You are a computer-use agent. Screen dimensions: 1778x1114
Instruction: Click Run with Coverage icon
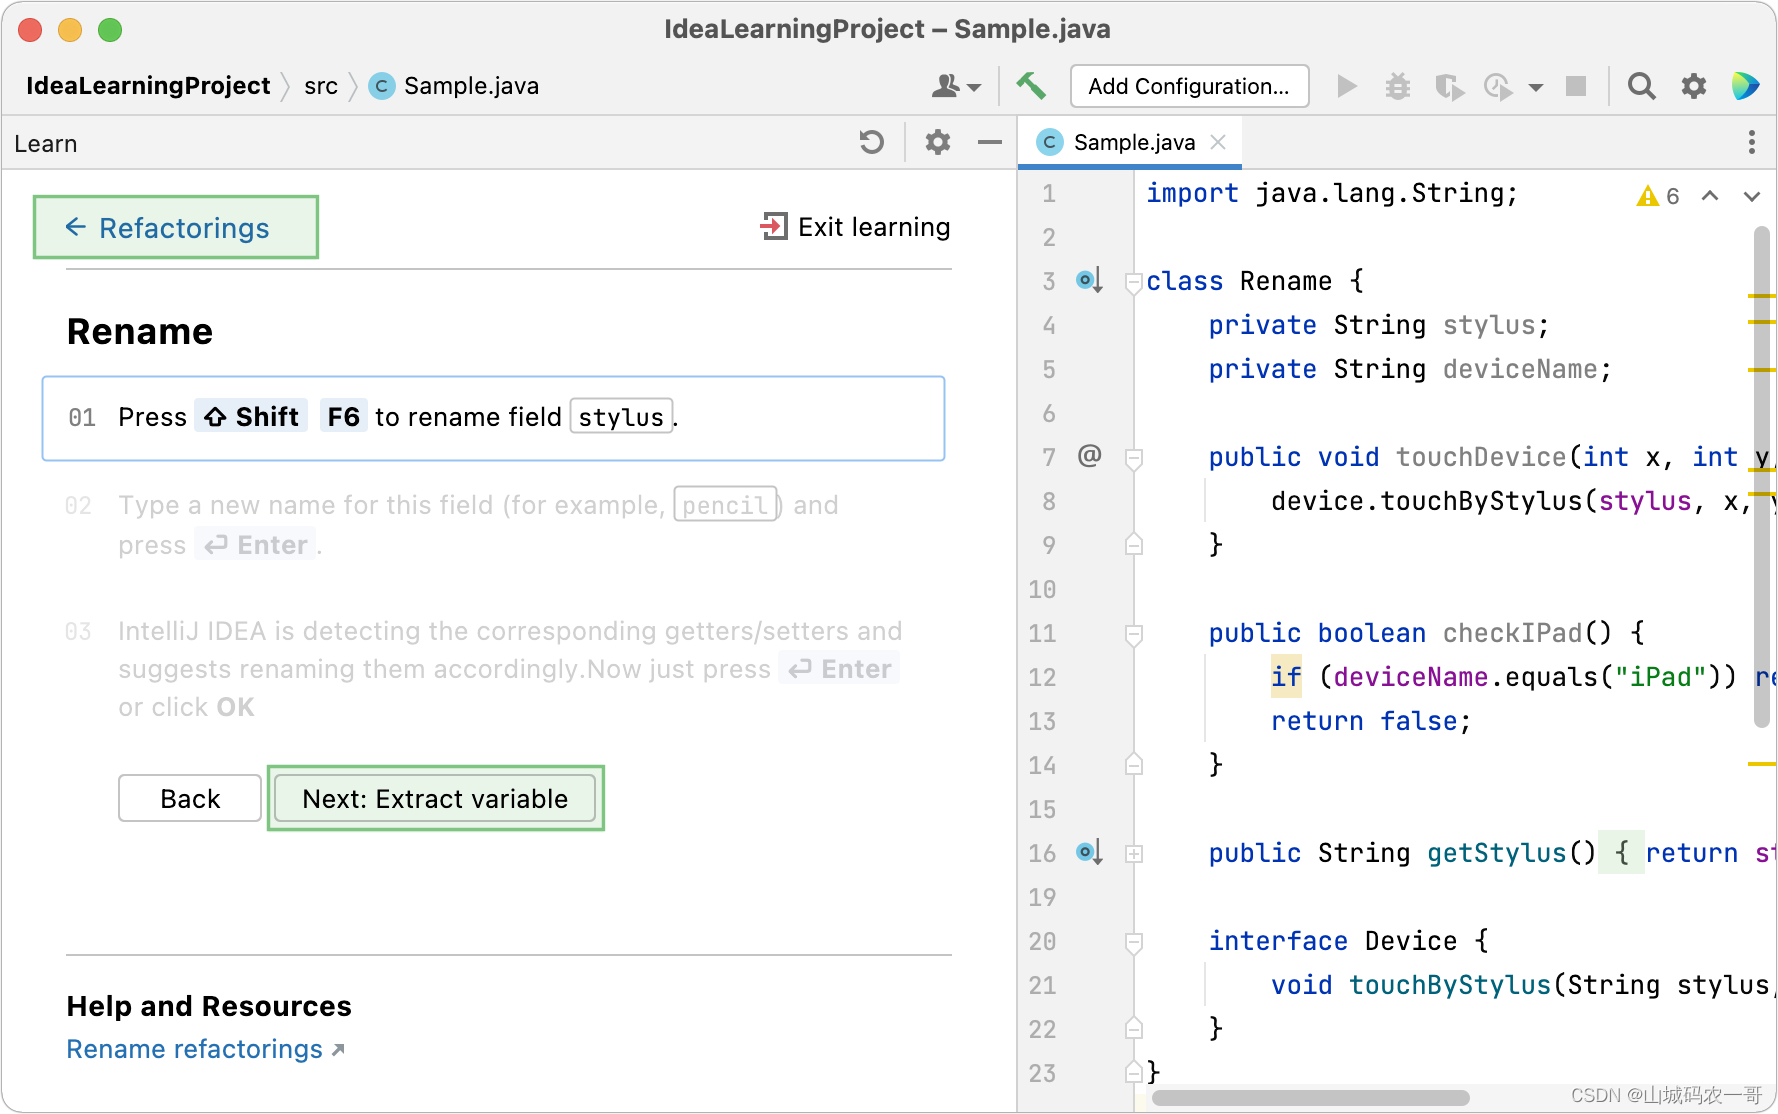click(x=1449, y=86)
